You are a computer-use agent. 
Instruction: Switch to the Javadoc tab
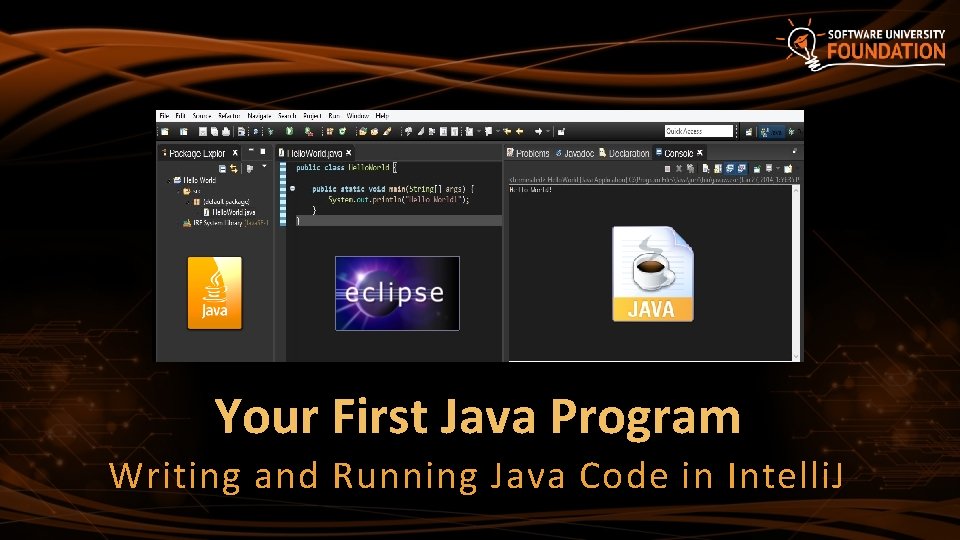pyautogui.click(x=574, y=153)
